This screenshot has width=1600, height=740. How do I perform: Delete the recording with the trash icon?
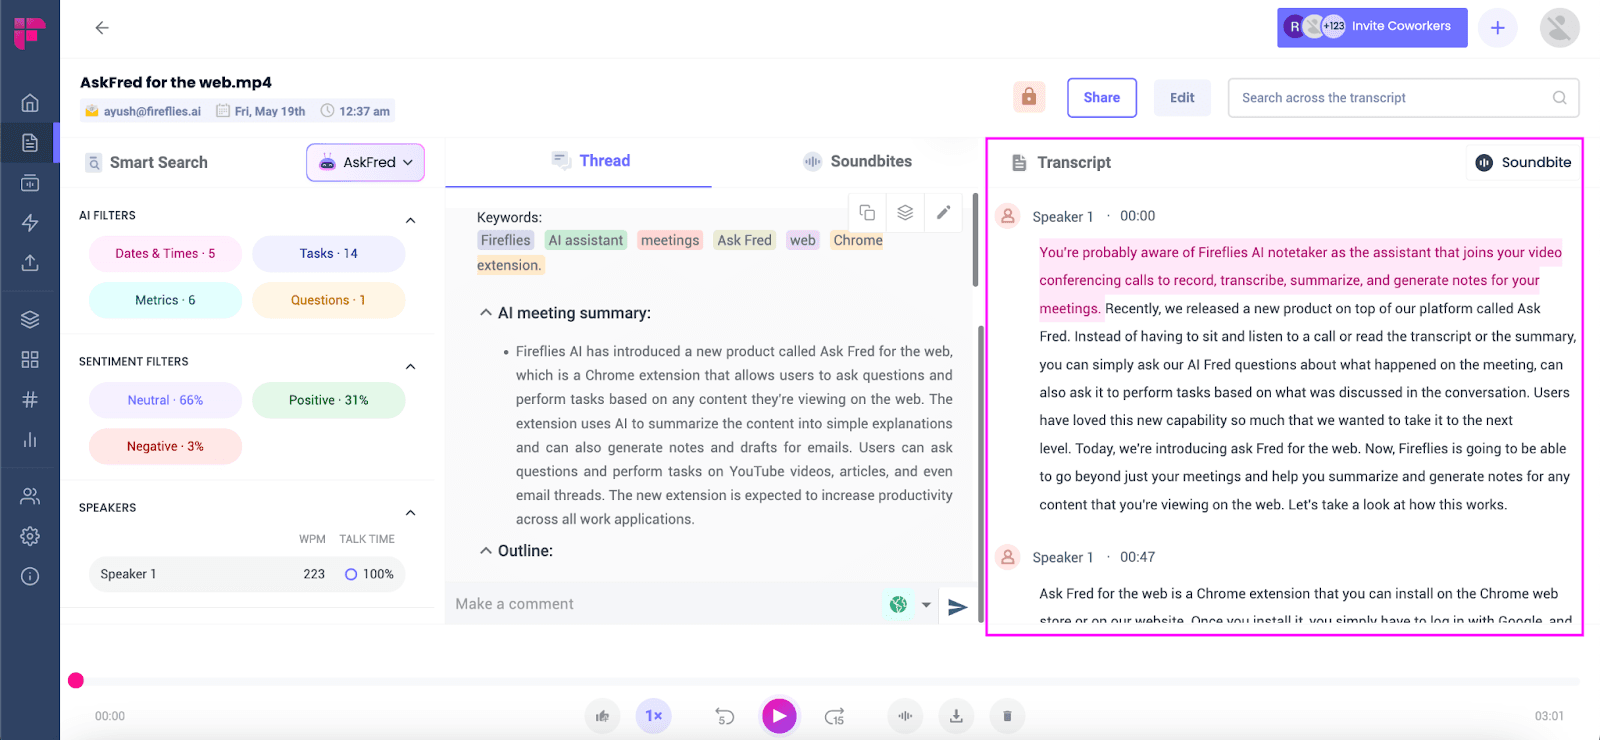tap(1007, 716)
